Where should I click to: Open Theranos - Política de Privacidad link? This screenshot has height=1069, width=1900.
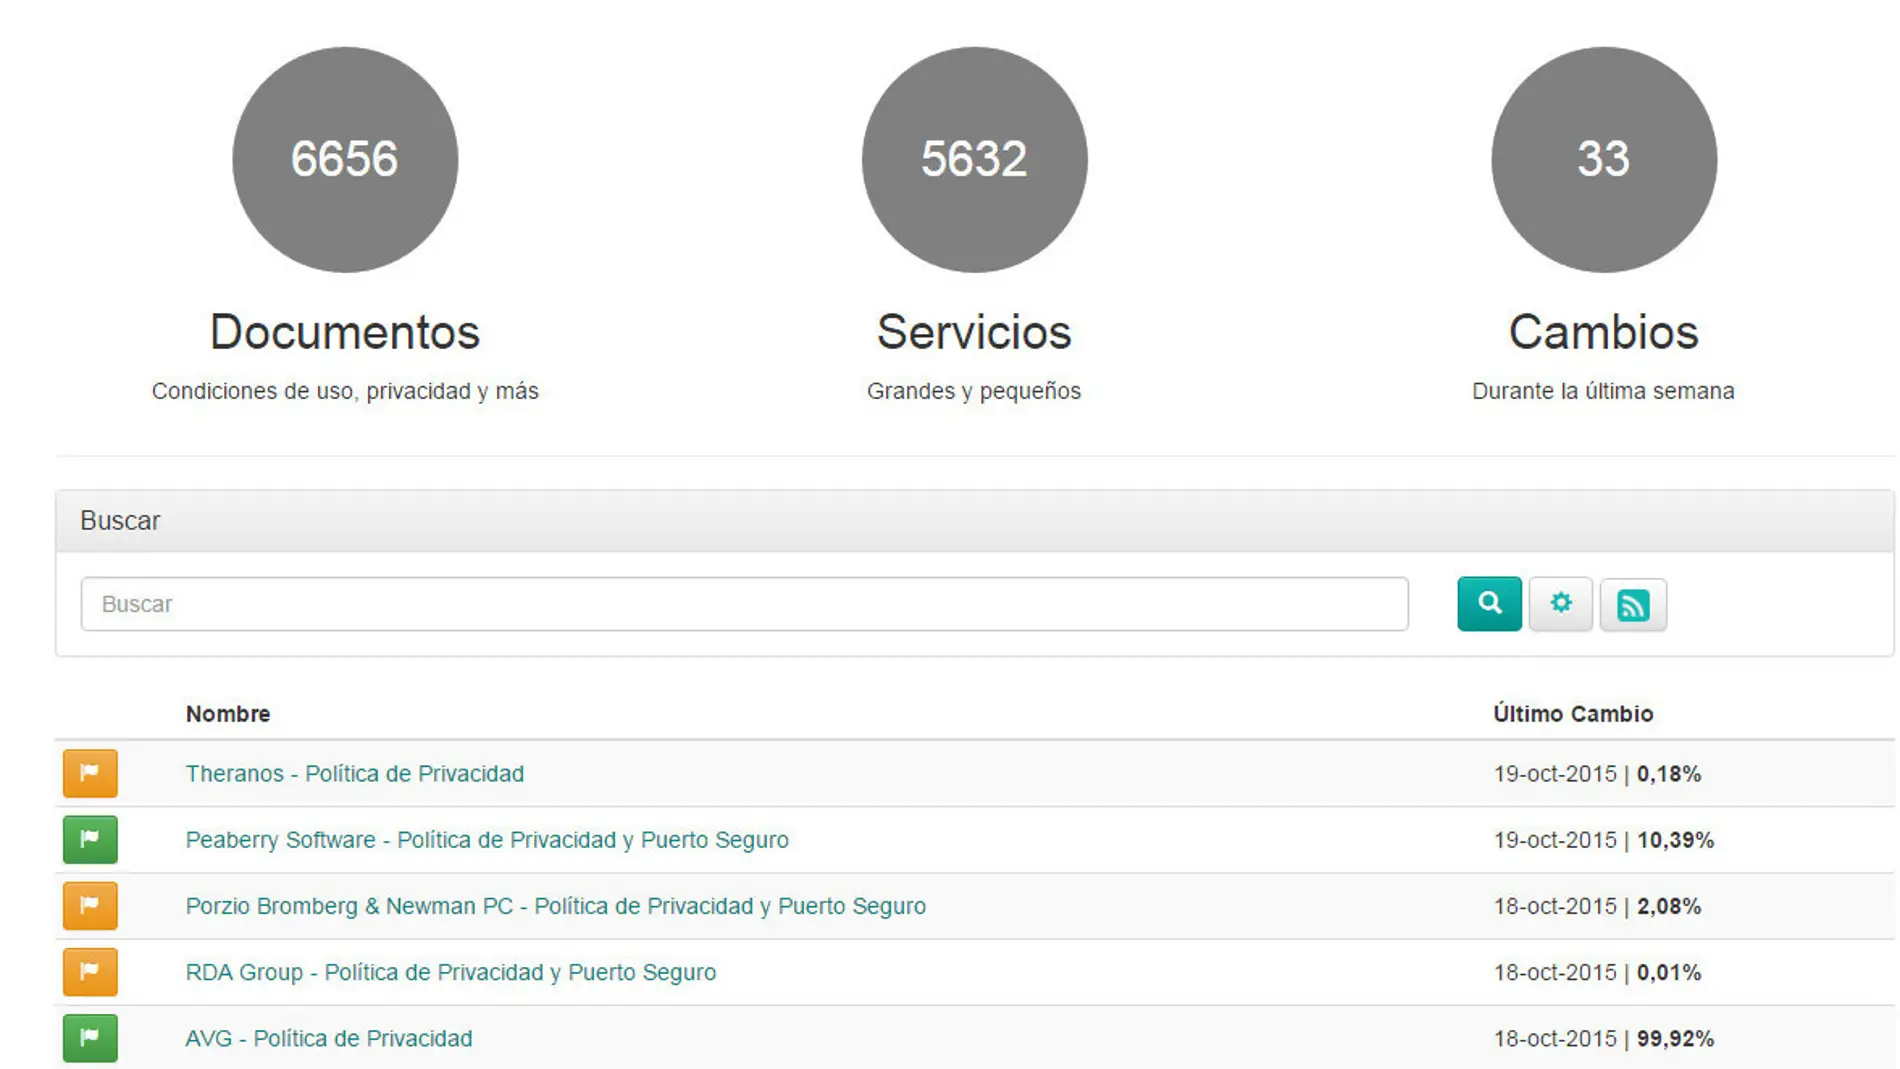pyautogui.click(x=354, y=774)
